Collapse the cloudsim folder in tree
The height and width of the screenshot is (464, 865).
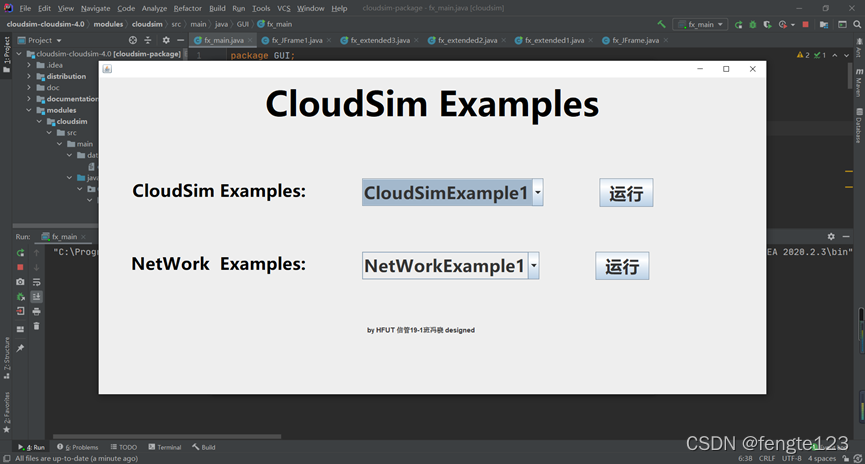[39, 121]
